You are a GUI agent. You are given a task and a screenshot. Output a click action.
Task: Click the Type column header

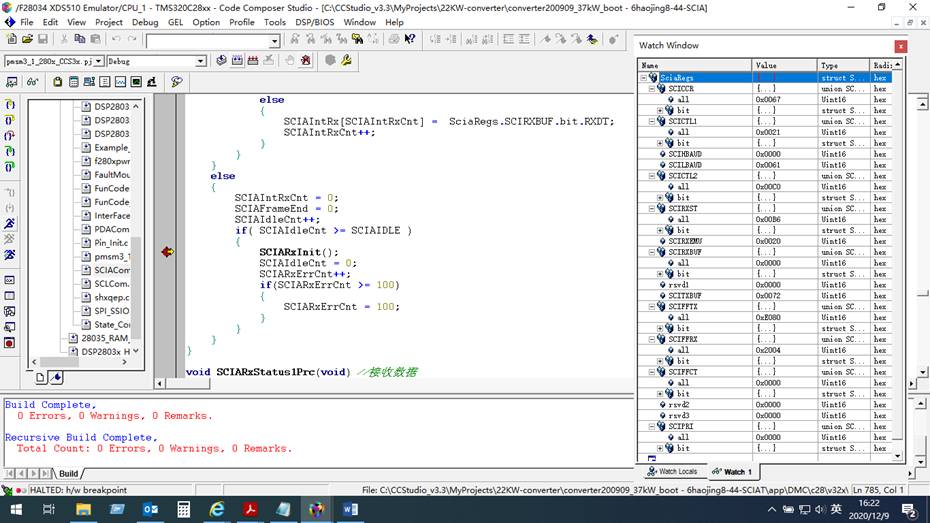tap(843, 65)
